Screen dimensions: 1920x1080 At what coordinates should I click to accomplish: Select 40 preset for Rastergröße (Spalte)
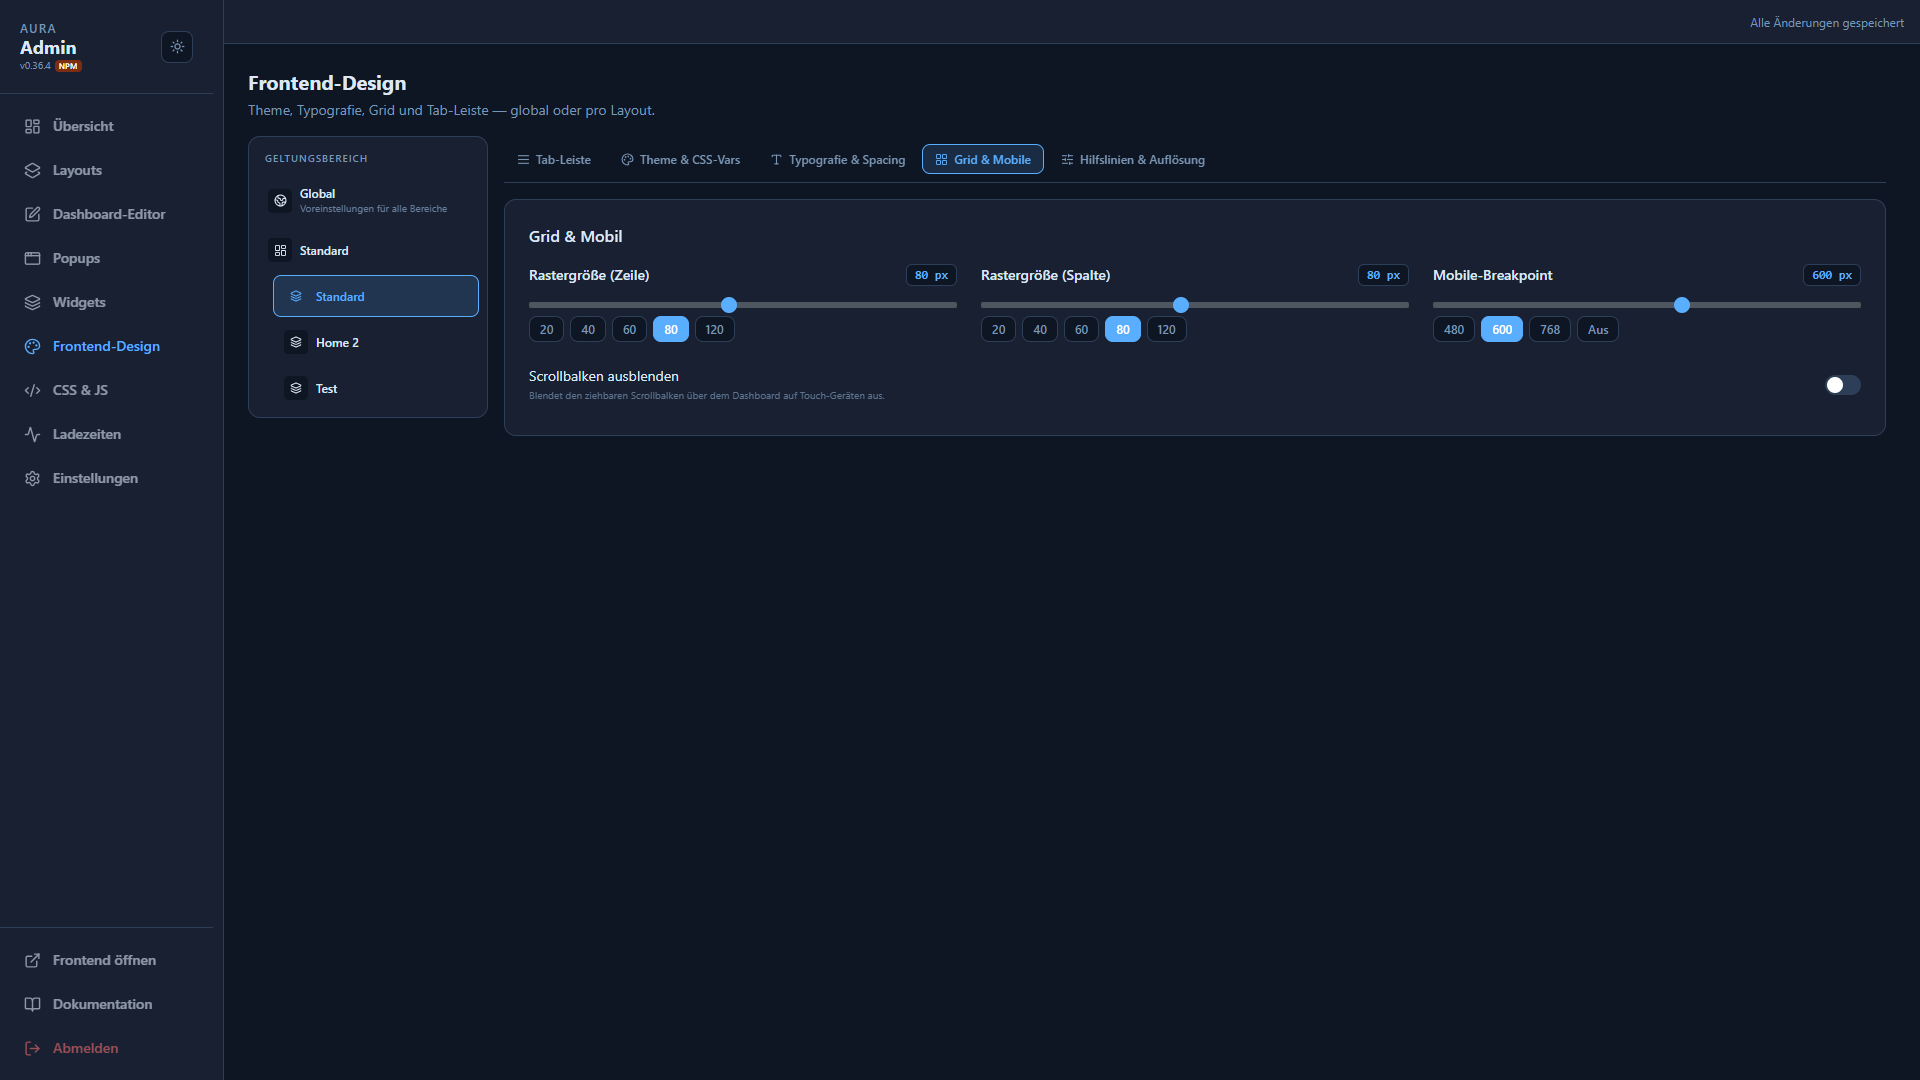tap(1040, 329)
